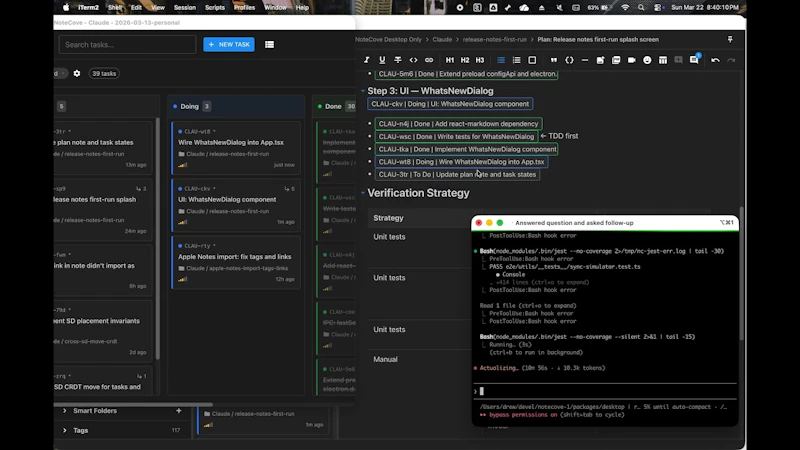
Task: Insert a link from toolbar
Action: [x=429, y=60]
